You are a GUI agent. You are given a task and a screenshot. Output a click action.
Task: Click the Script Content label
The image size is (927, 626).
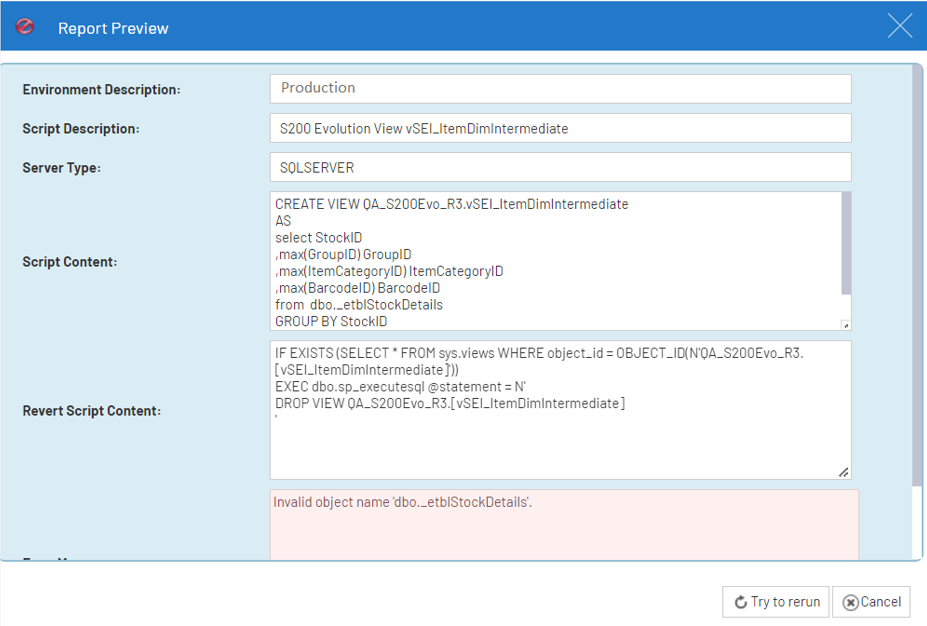point(70,262)
